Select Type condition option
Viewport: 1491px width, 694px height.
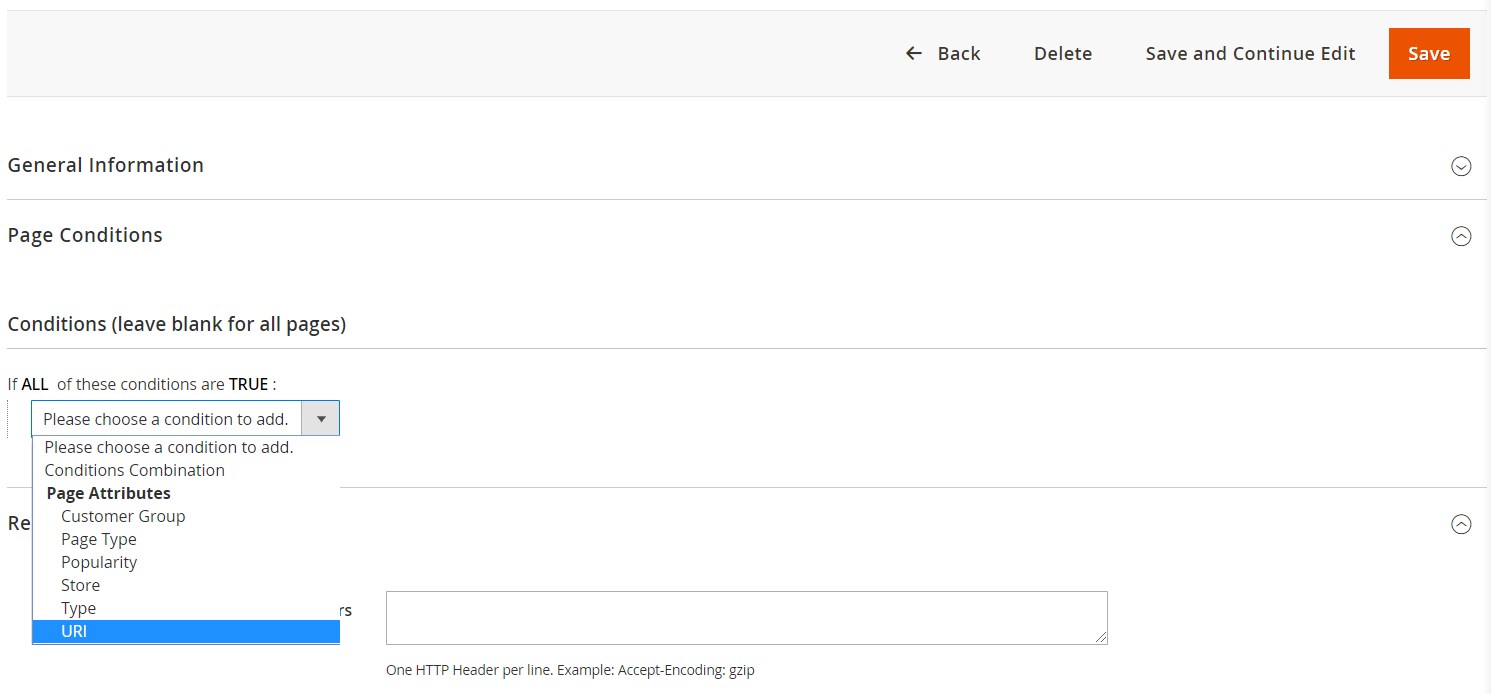coord(78,608)
